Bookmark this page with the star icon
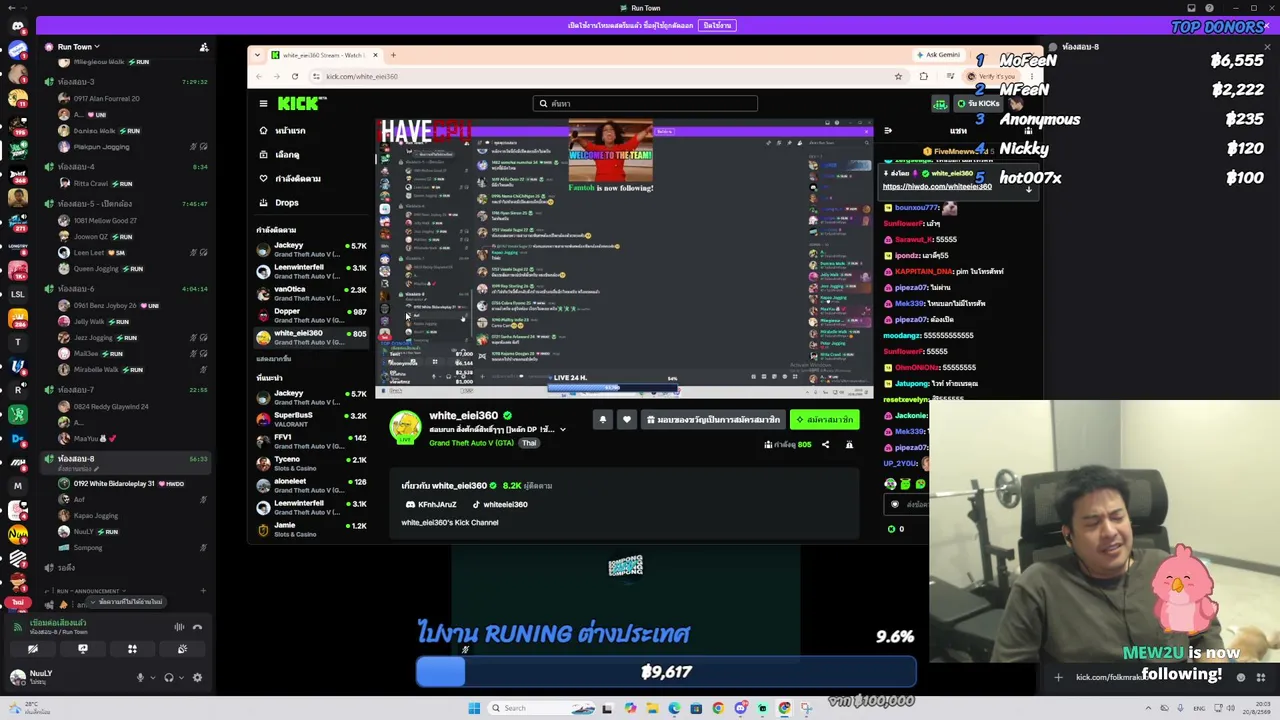Screen dimensions: 1280x720 point(898,76)
